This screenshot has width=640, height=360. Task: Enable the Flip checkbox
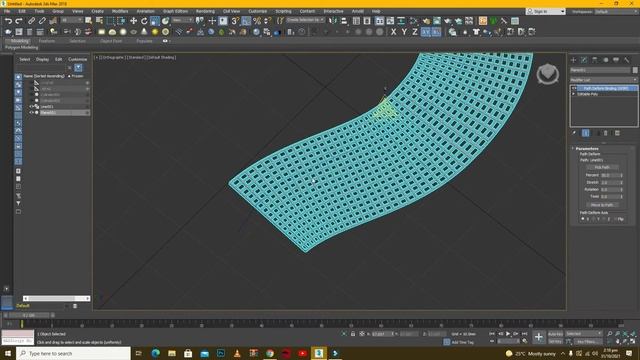(615, 219)
